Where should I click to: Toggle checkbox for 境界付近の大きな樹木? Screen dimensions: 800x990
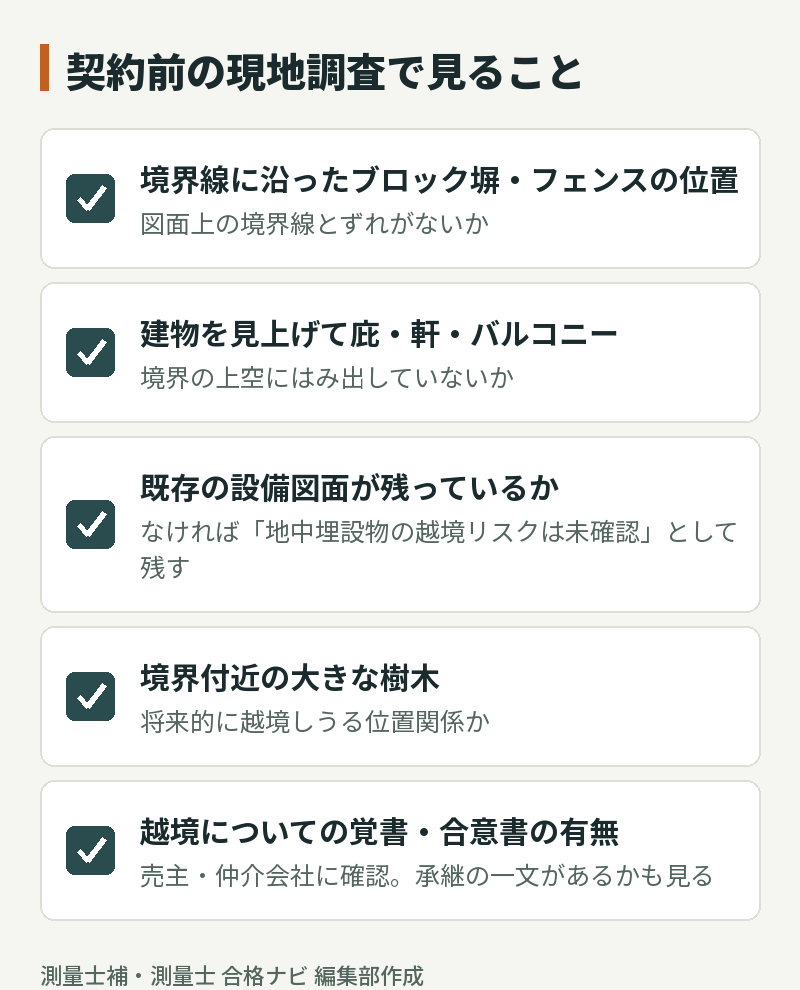coord(90,696)
